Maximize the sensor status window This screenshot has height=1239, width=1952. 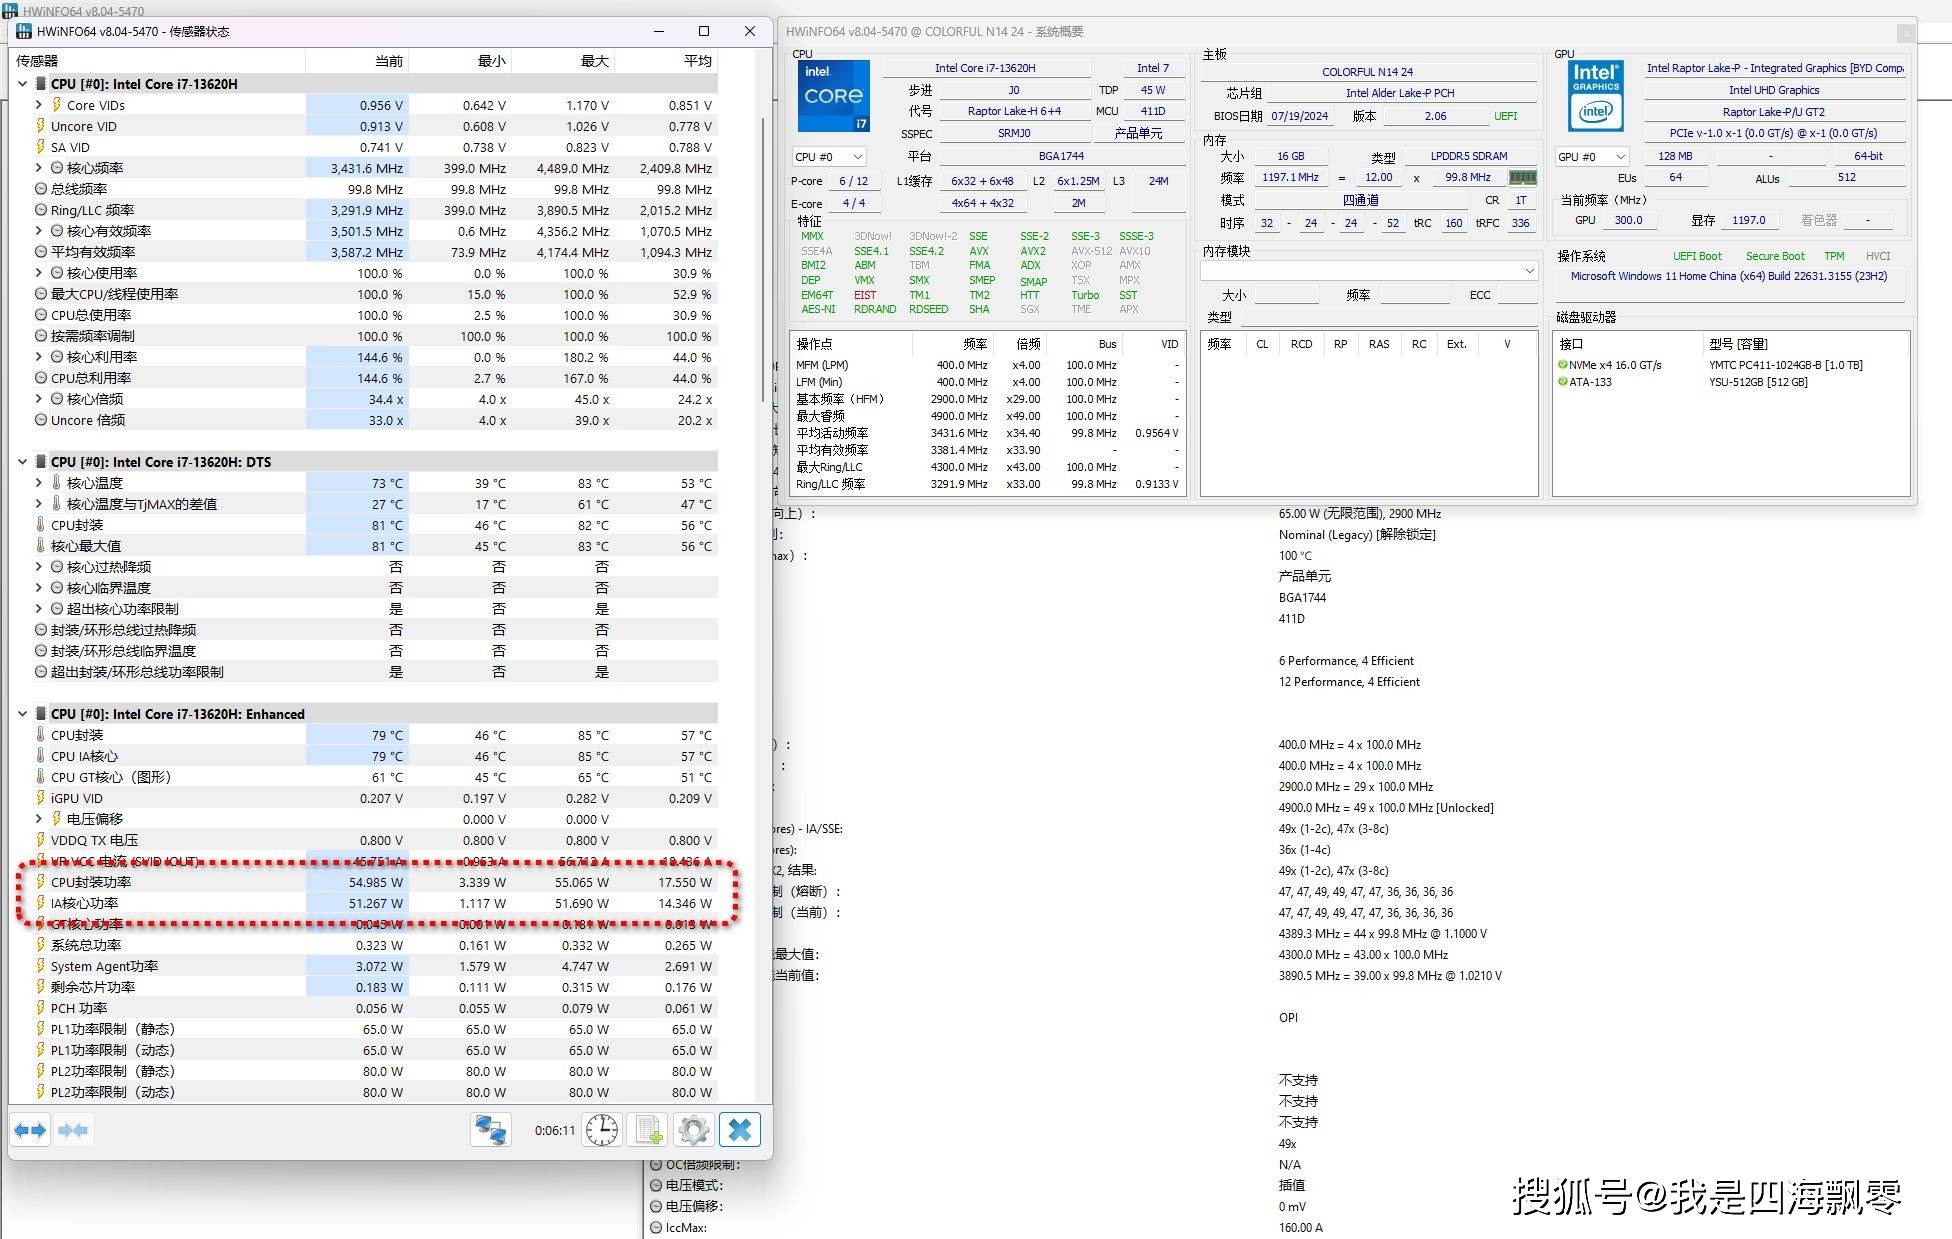[x=704, y=31]
